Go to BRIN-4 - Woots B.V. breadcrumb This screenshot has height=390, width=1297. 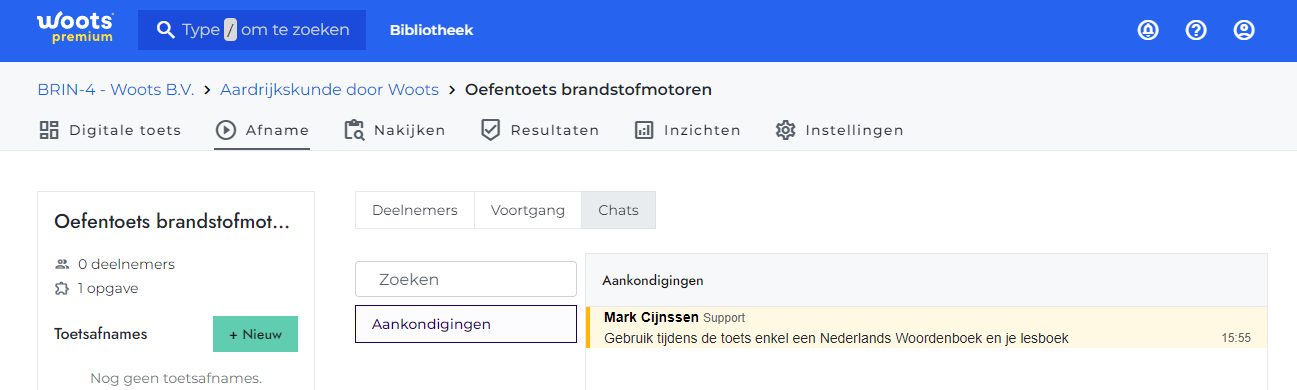116,90
